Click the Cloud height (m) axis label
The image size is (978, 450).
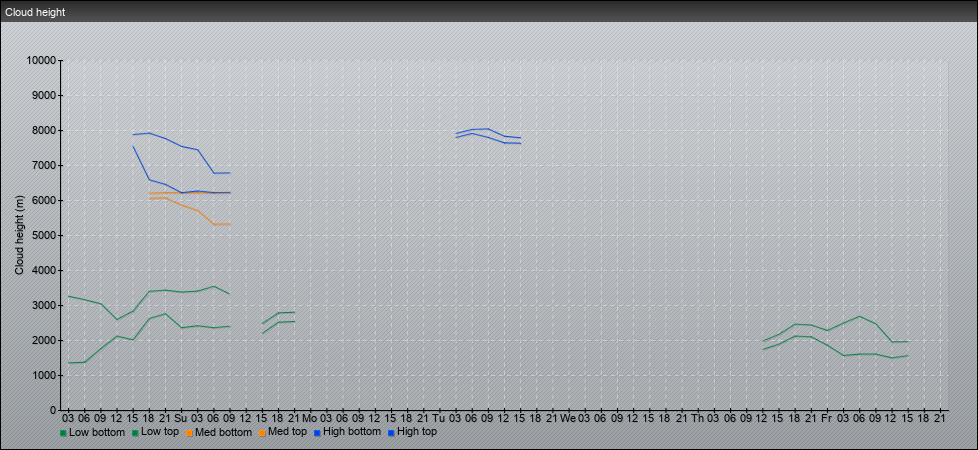pos(19,235)
